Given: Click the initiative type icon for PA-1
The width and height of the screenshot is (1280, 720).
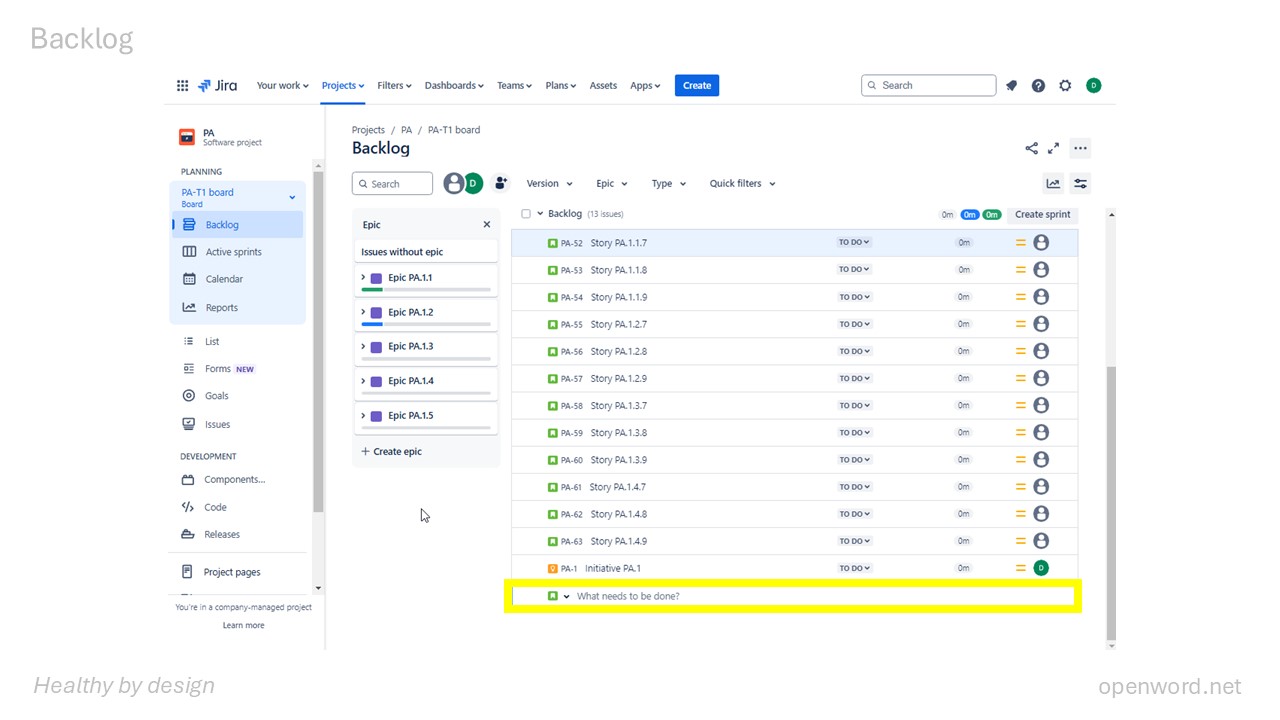Looking at the screenshot, I should pyautogui.click(x=552, y=568).
